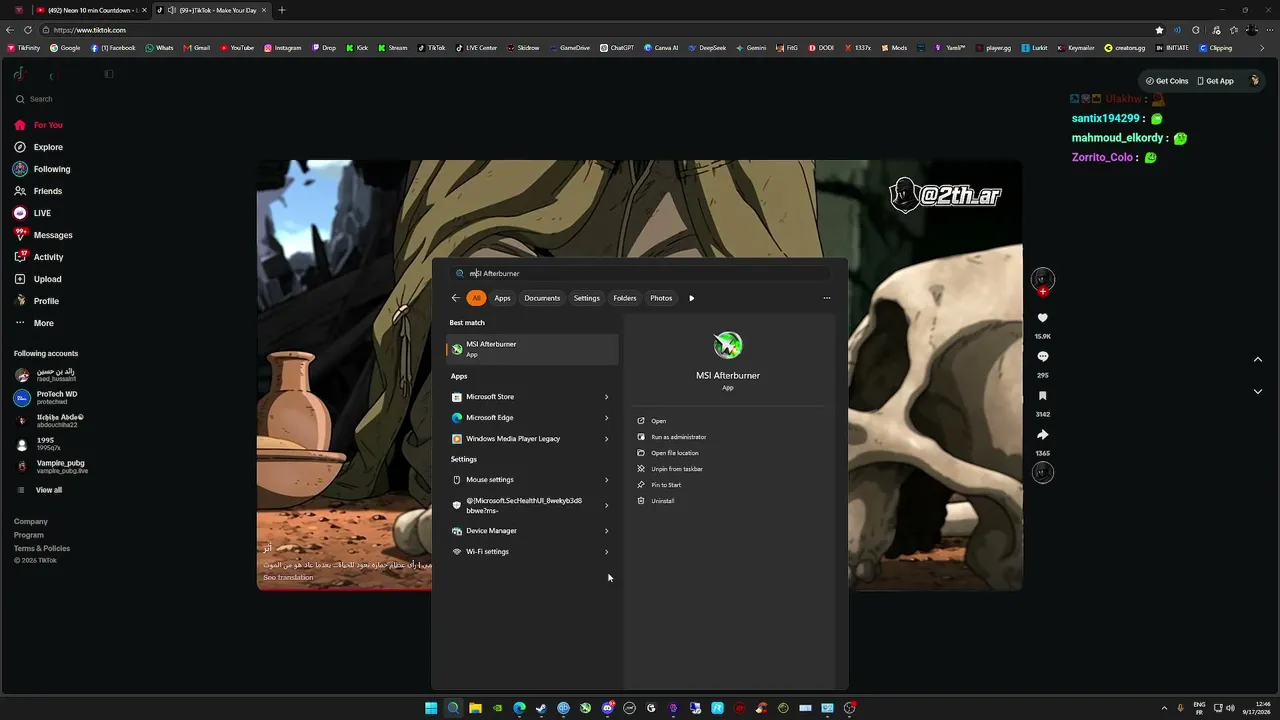Share the video using the arrow icon
The height and width of the screenshot is (720, 1280).
pos(1042,435)
